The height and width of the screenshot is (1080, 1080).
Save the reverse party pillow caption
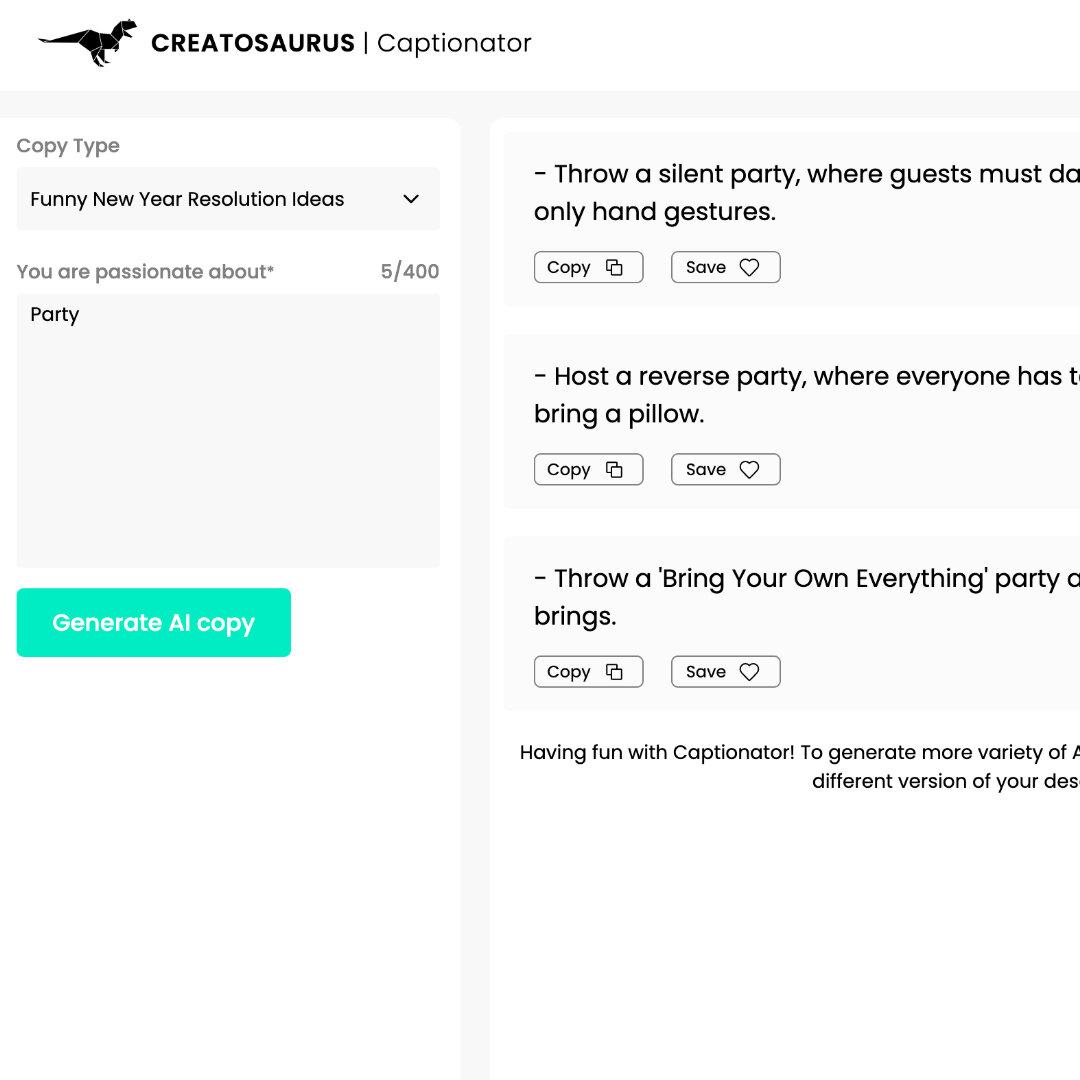(x=725, y=470)
